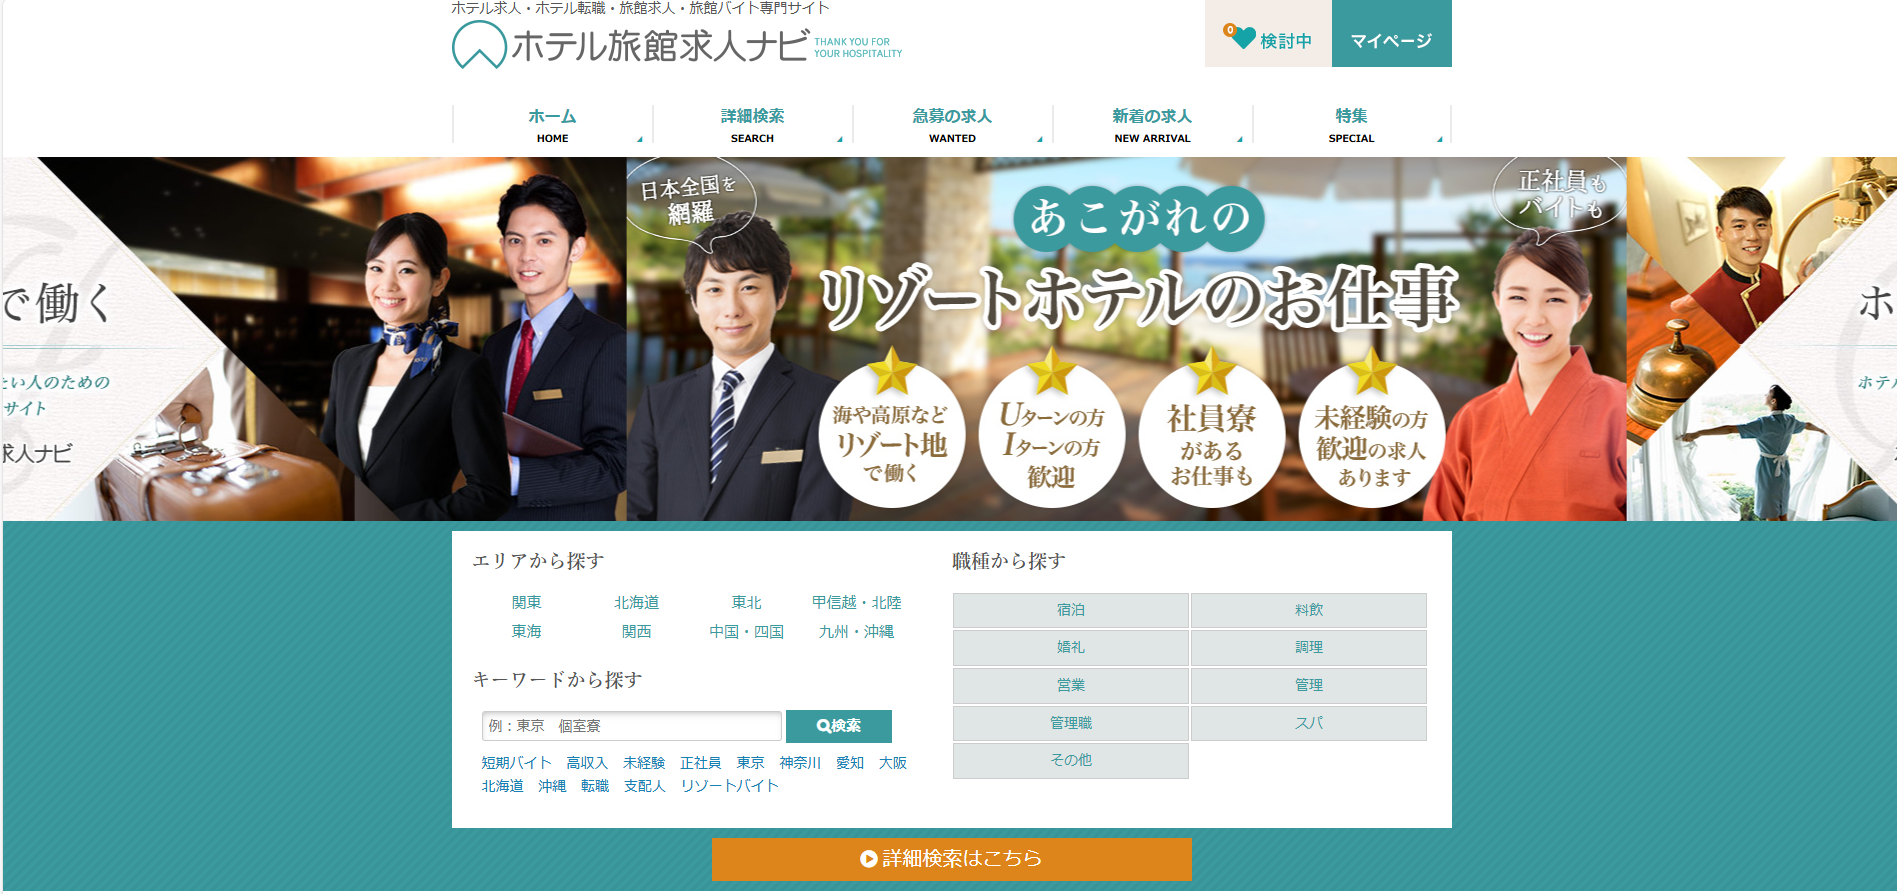Choose the 宿泊 job category button
The height and width of the screenshot is (894, 1897).
(1070, 610)
